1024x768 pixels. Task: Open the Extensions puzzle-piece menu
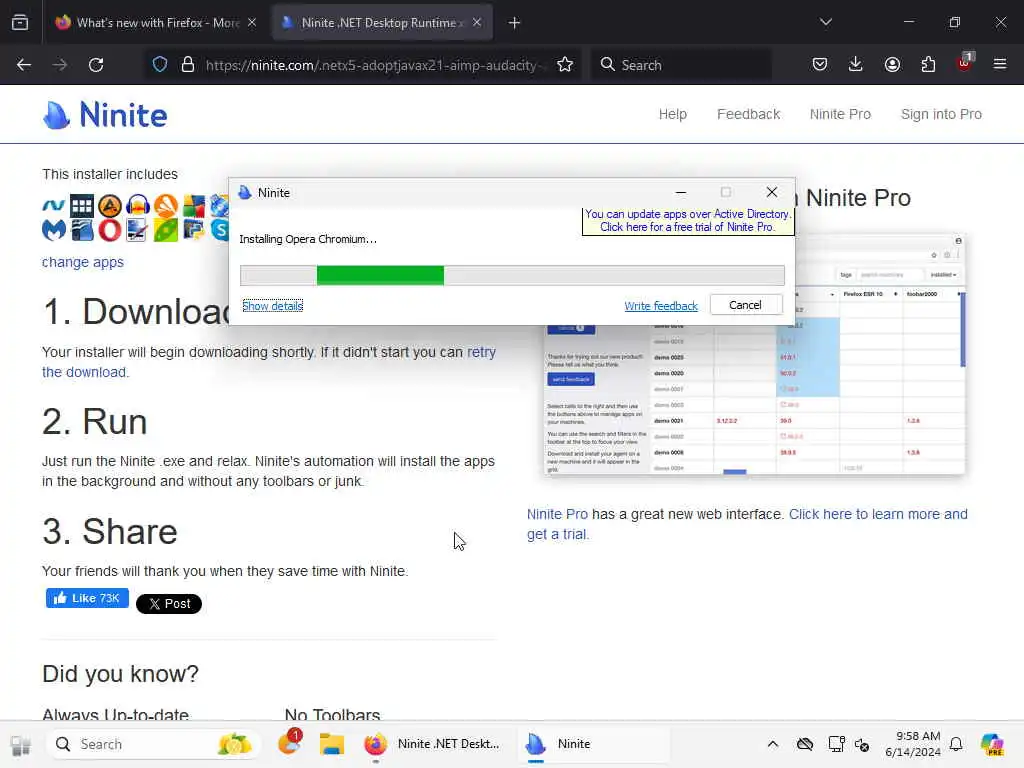(928, 64)
